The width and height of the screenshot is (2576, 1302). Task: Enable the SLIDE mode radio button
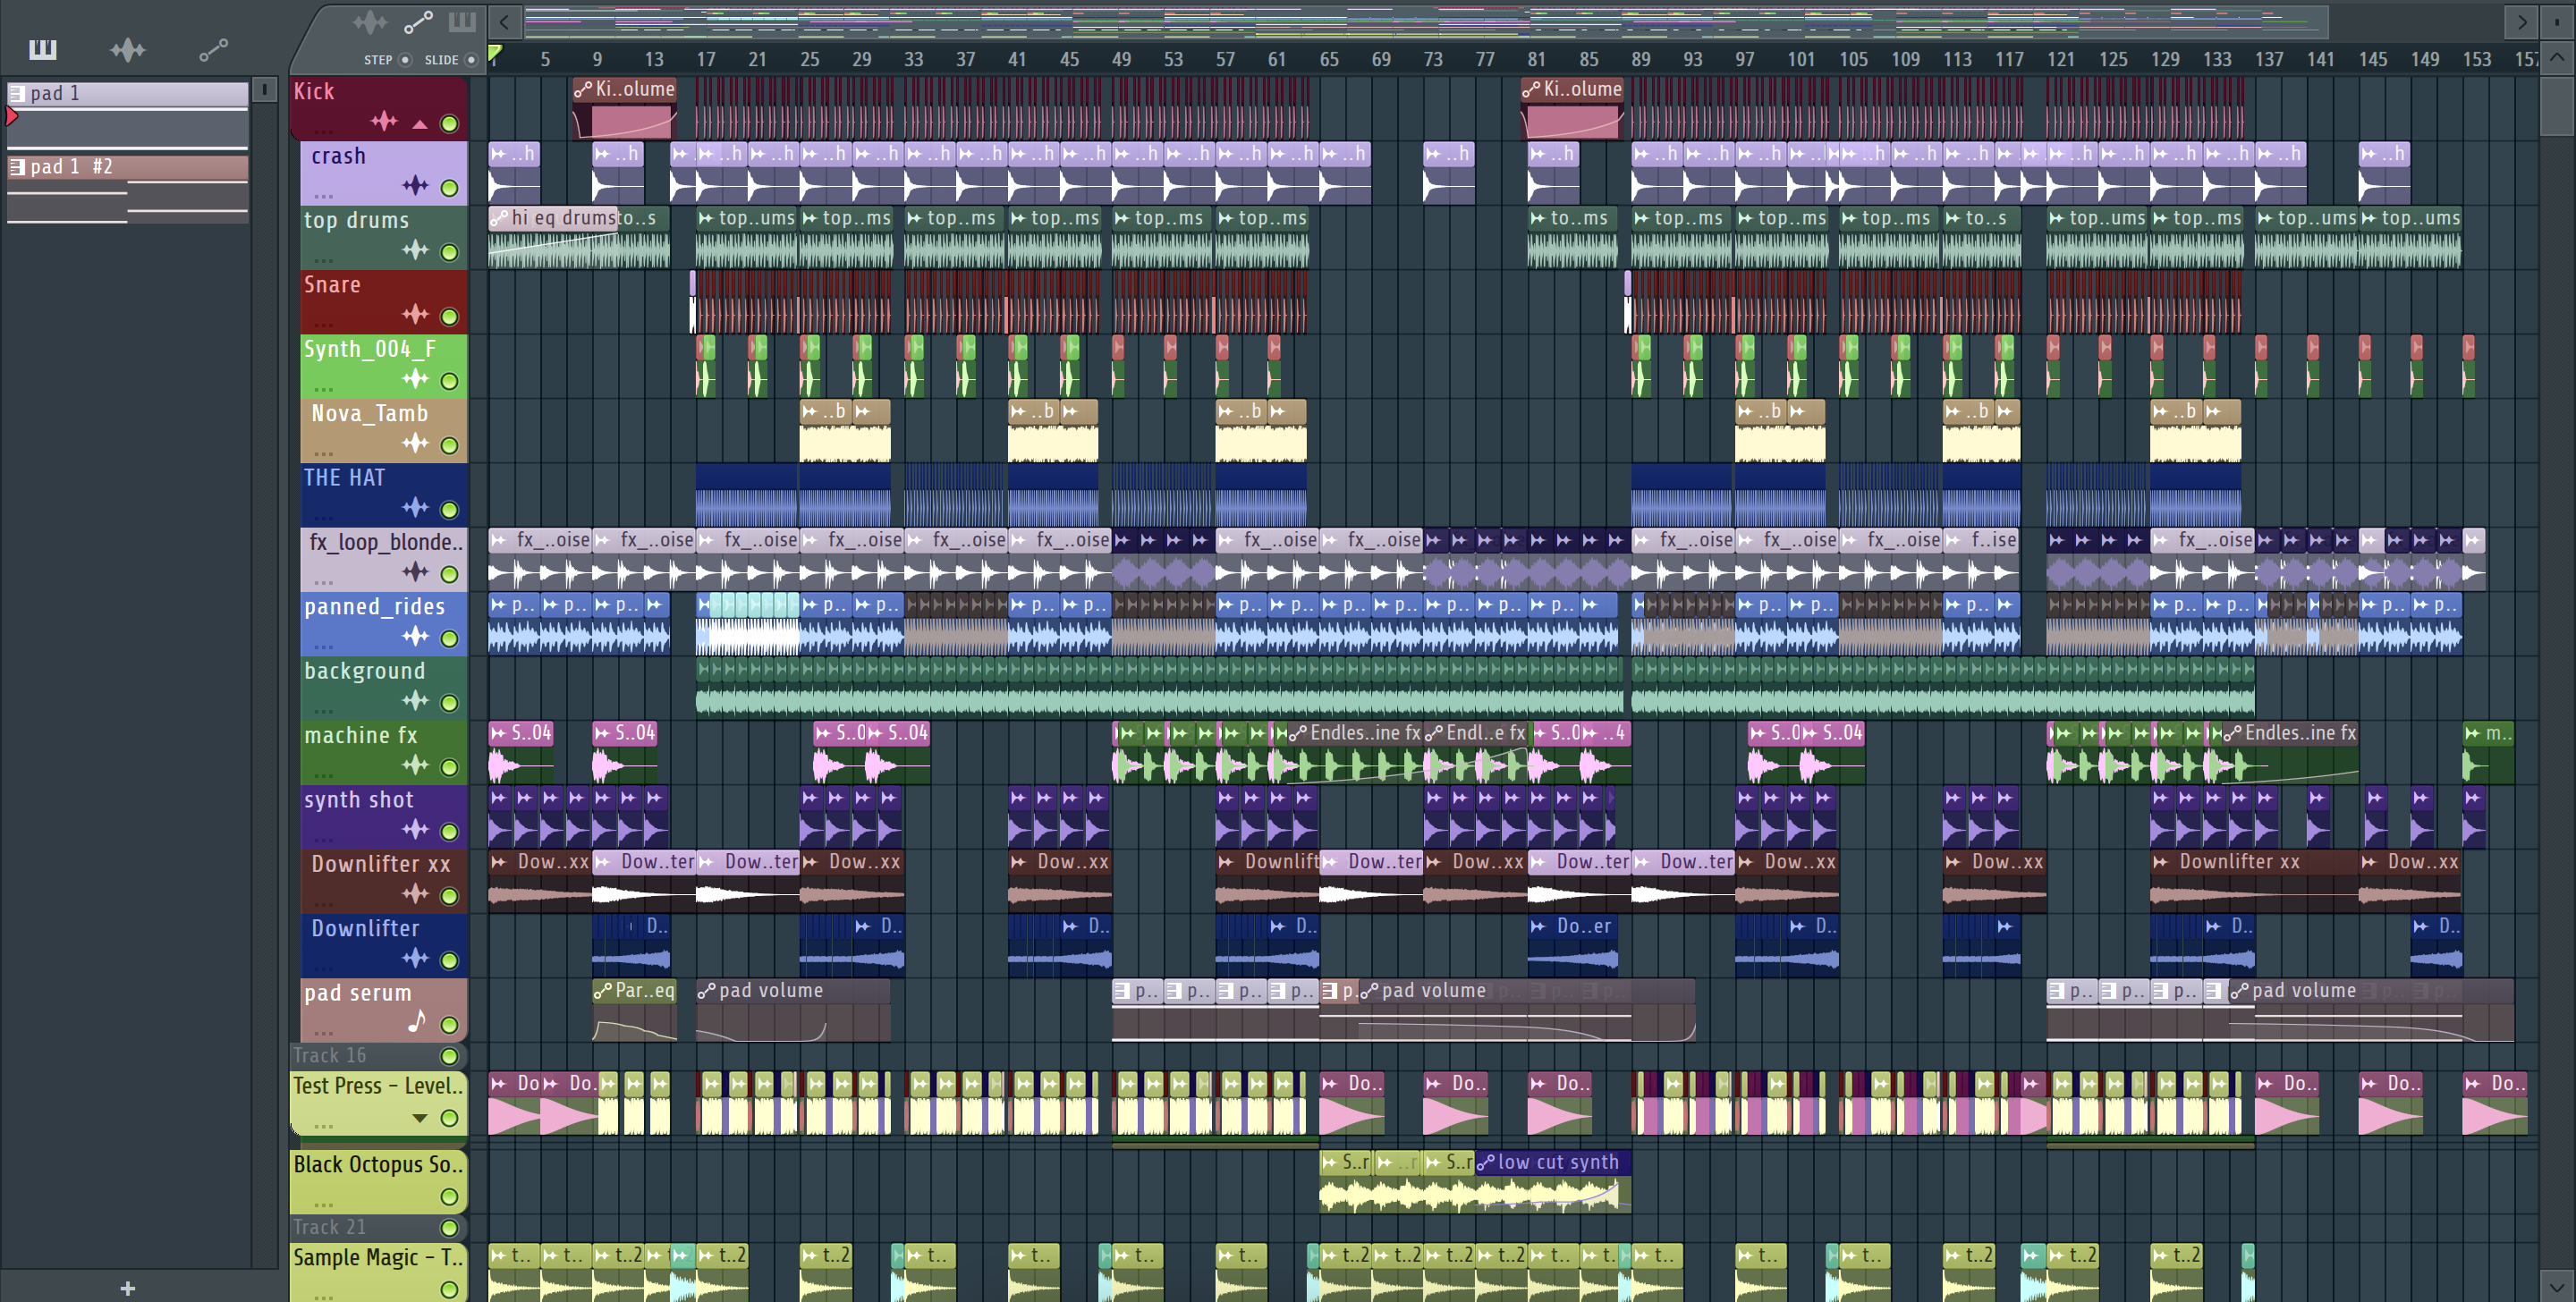(x=471, y=60)
